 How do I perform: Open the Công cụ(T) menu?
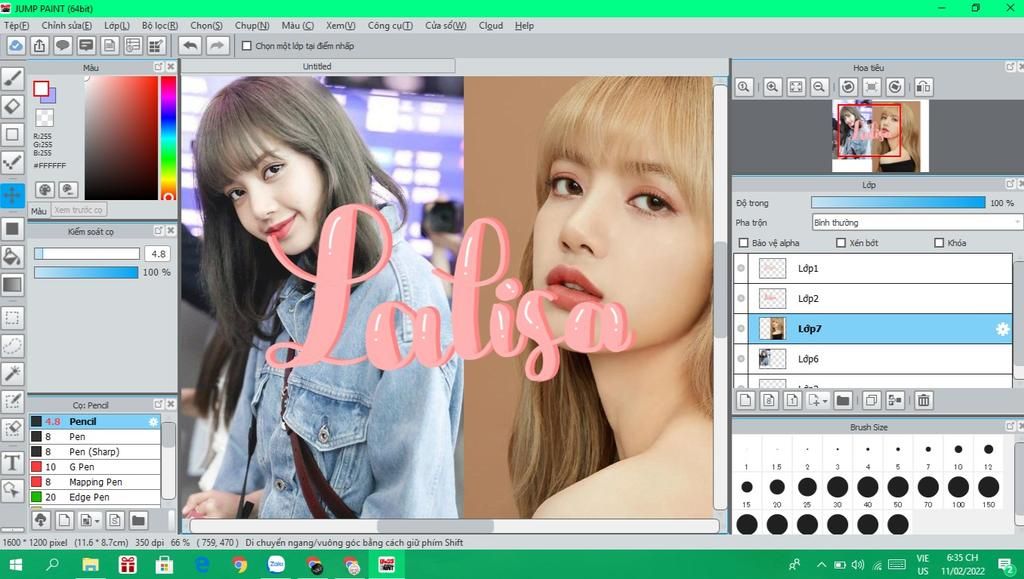pos(390,25)
